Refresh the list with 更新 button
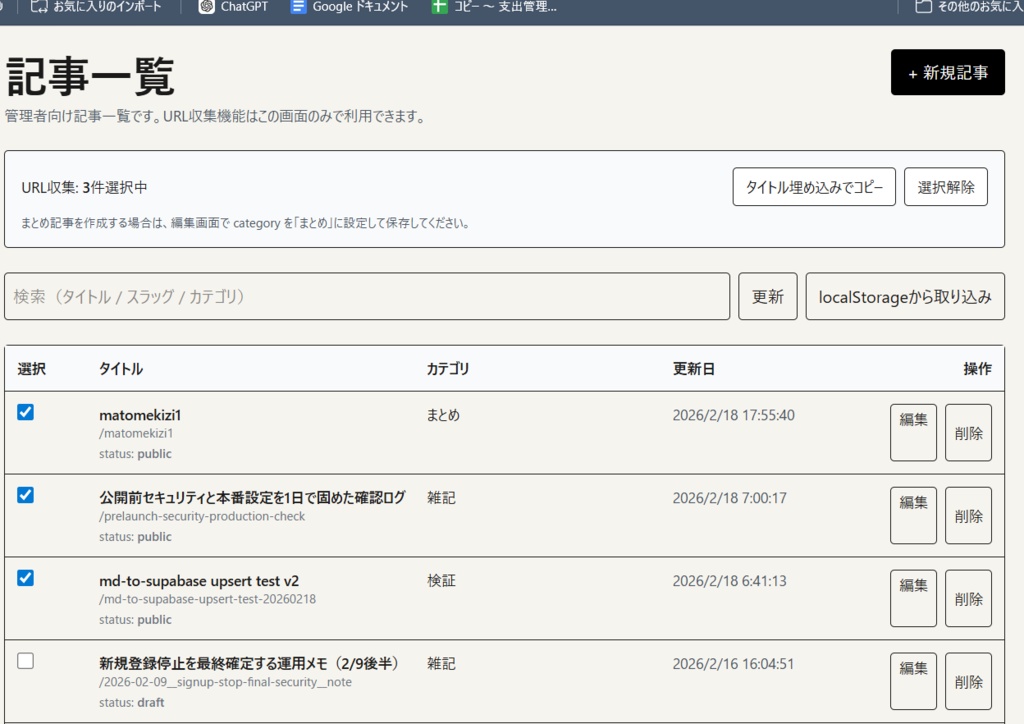1024x724 pixels. pyautogui.click(x=767, y=296)
